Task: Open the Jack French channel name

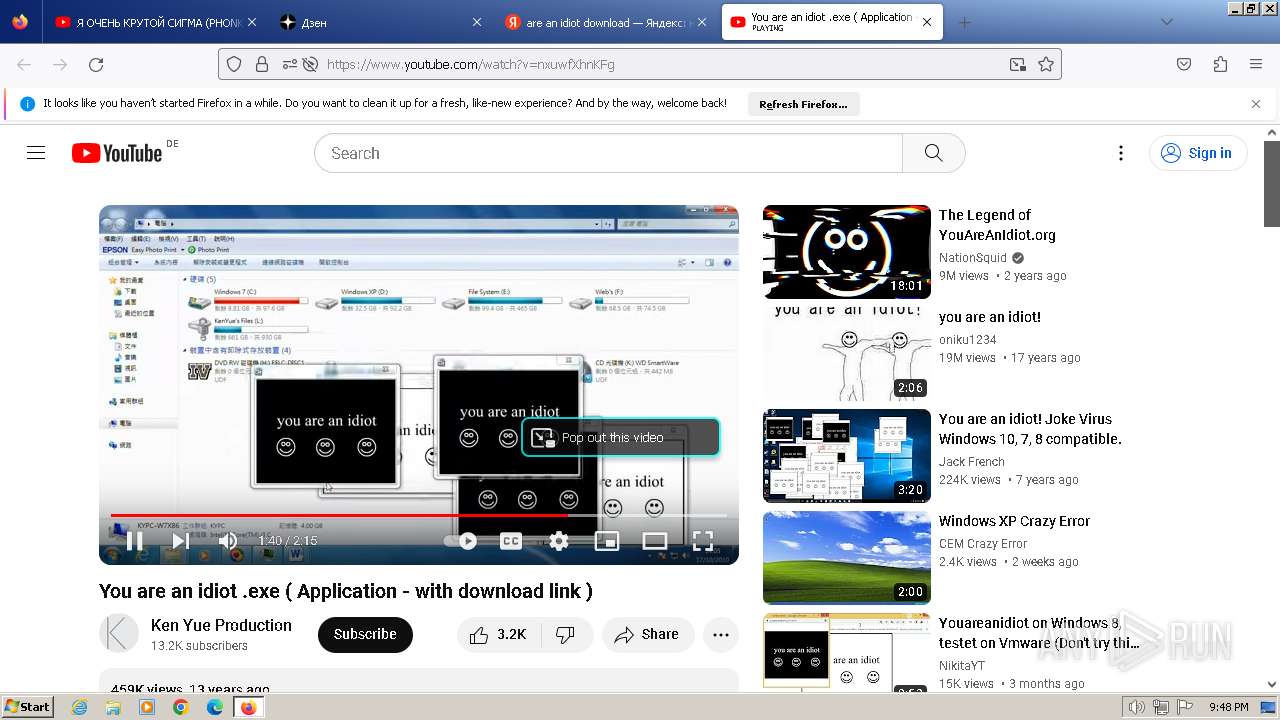Action: pyautogui.click(x=972, y=461)
